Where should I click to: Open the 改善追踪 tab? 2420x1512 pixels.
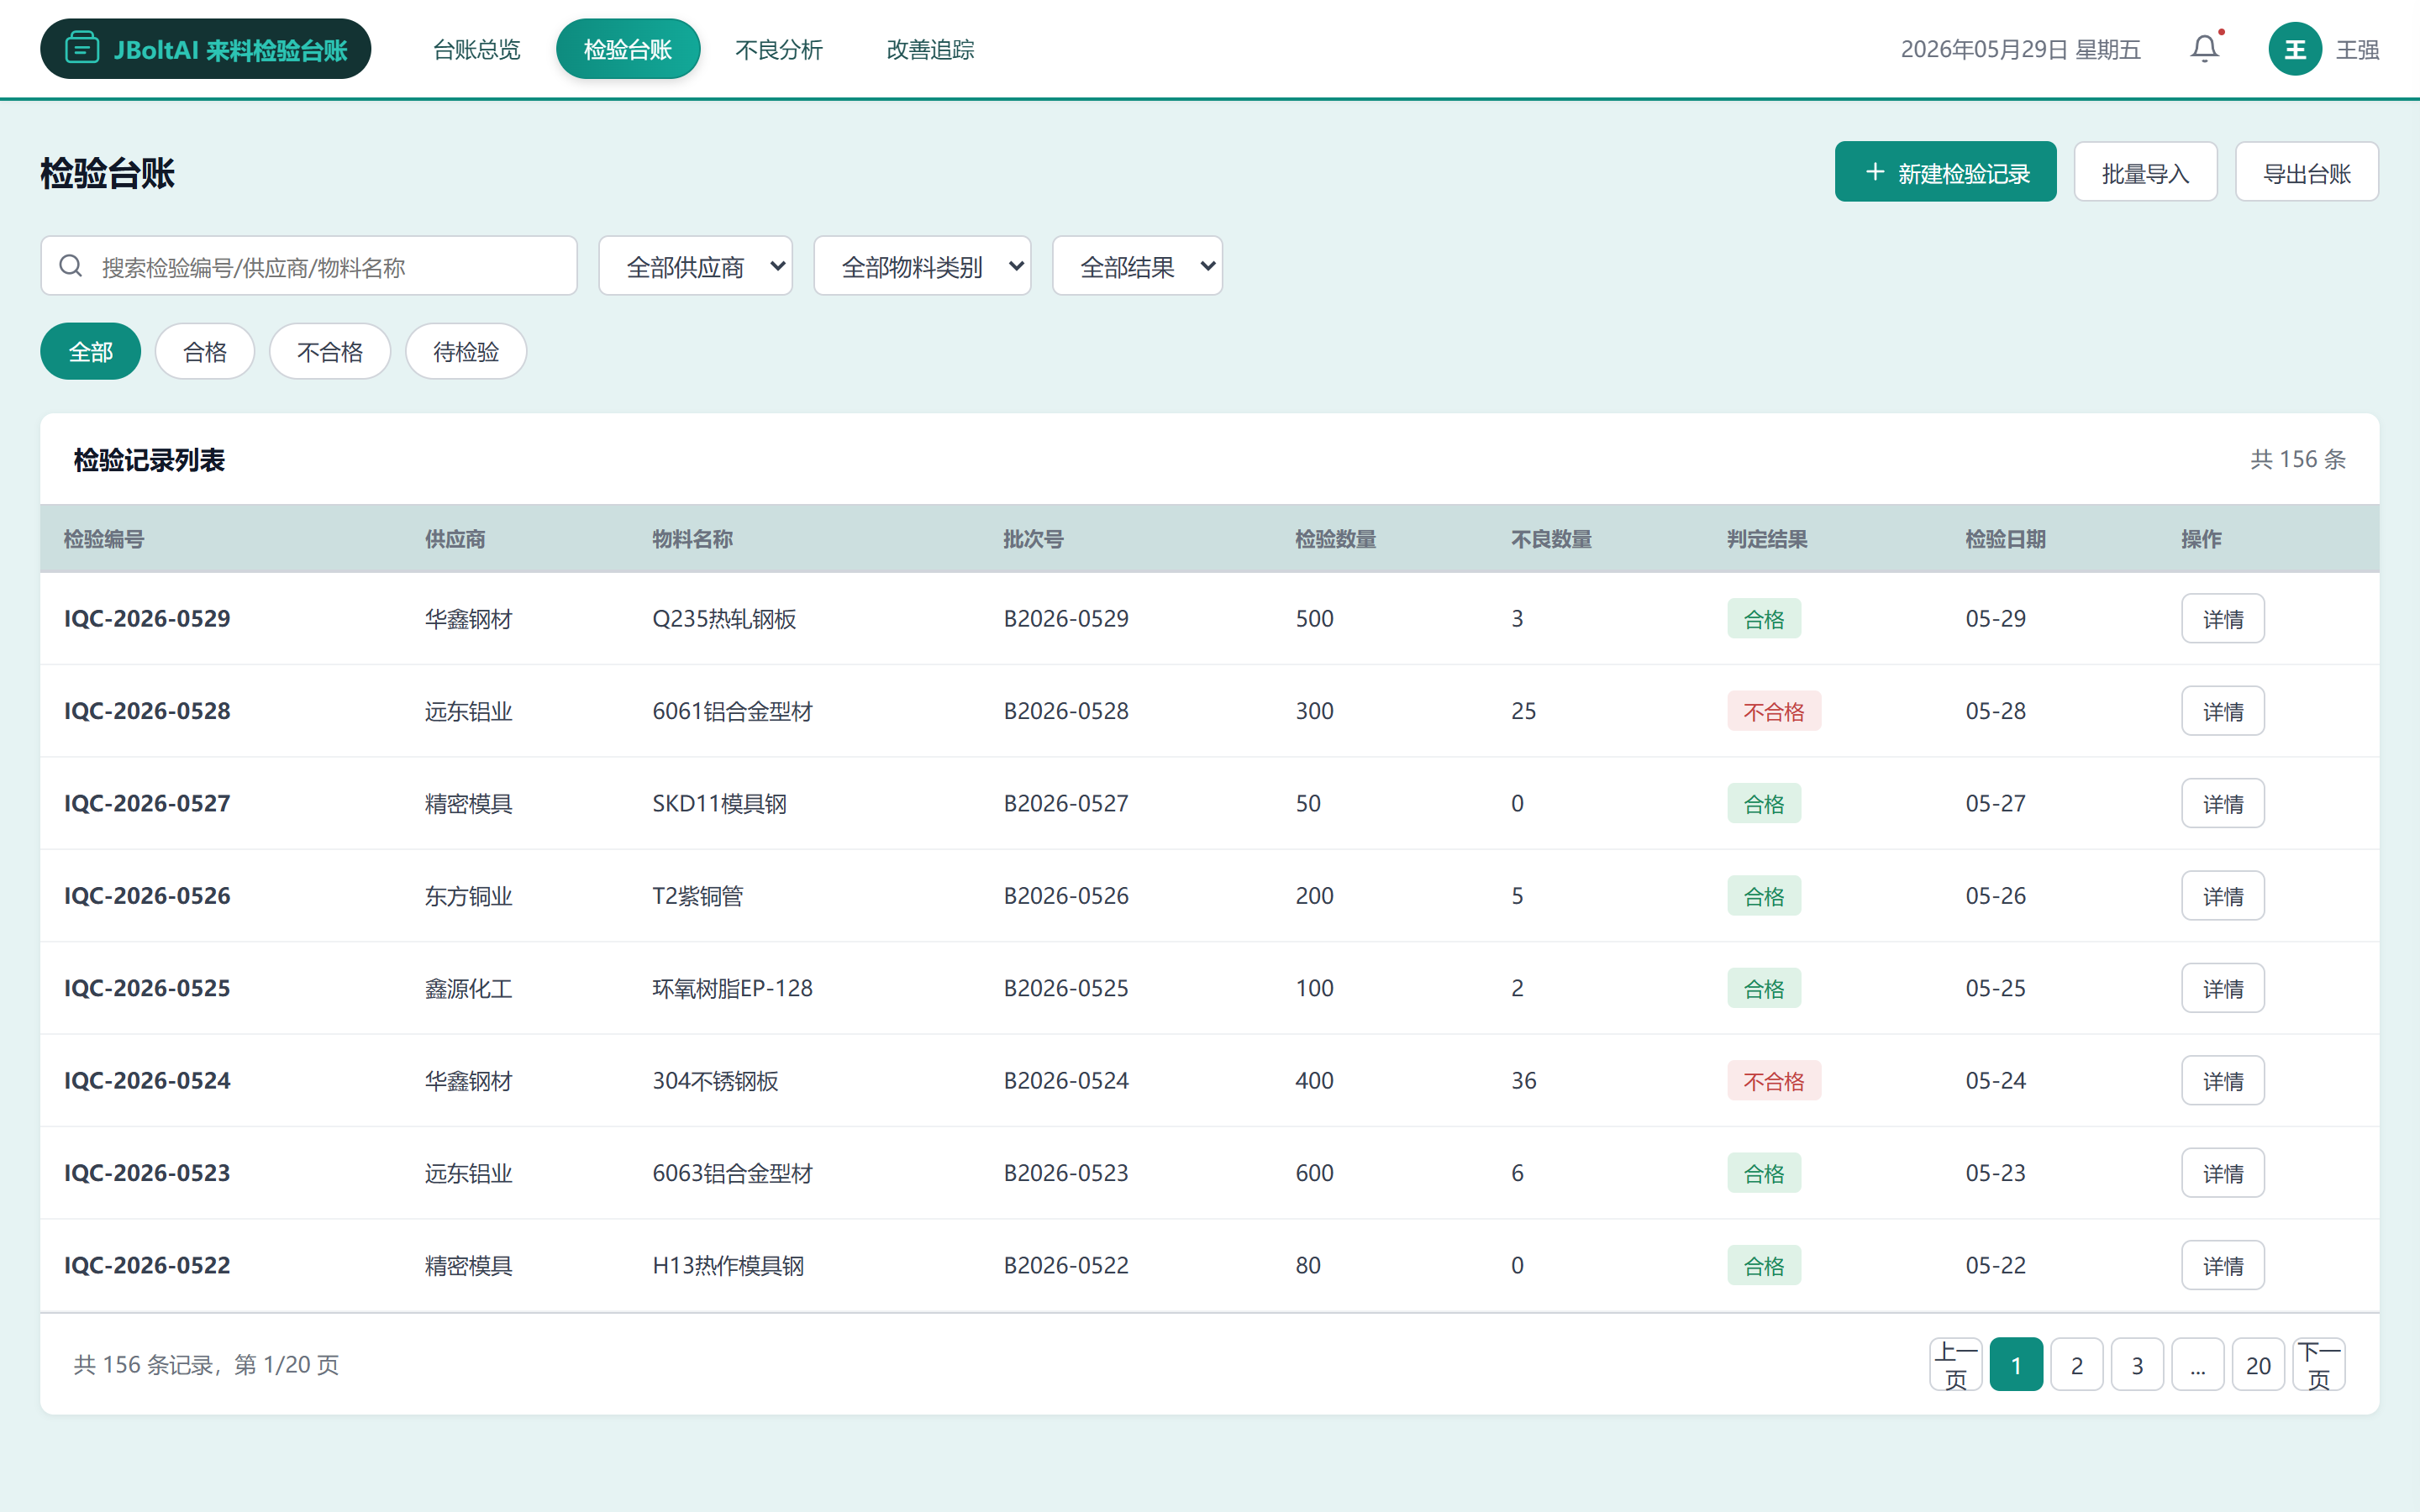pyautogui.click(x=930, y=49)
